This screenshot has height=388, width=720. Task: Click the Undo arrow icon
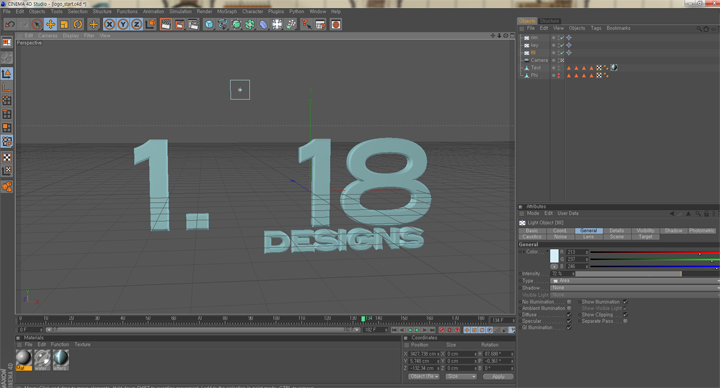coord(10,24)
